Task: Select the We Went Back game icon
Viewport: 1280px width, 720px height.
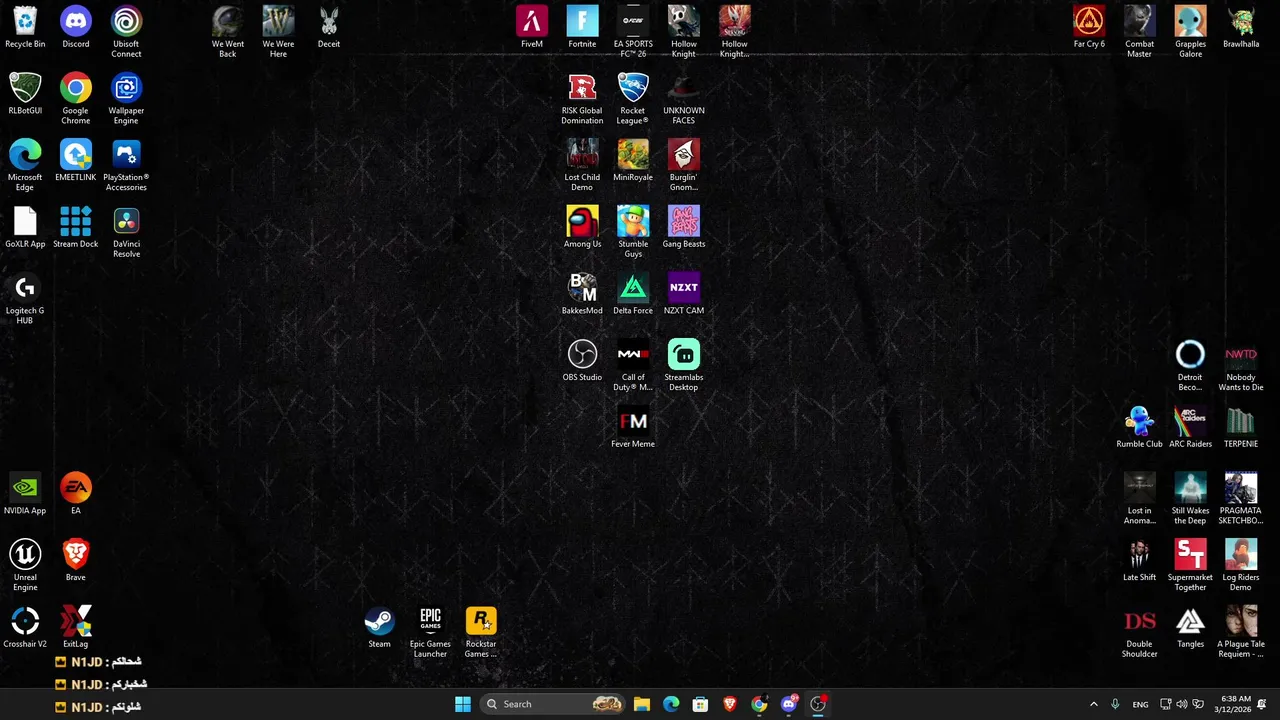Action: tap(228, 32)
